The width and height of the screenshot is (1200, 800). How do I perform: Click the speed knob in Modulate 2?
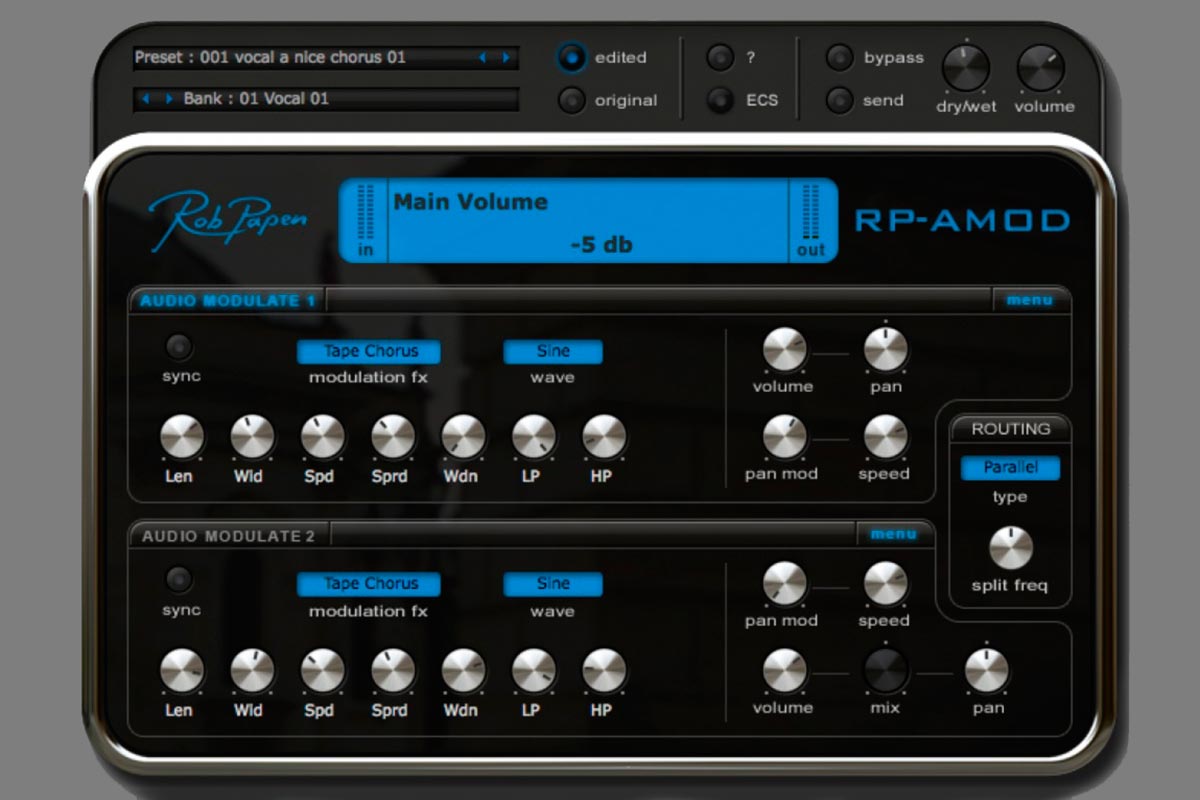tap(886, 584)
